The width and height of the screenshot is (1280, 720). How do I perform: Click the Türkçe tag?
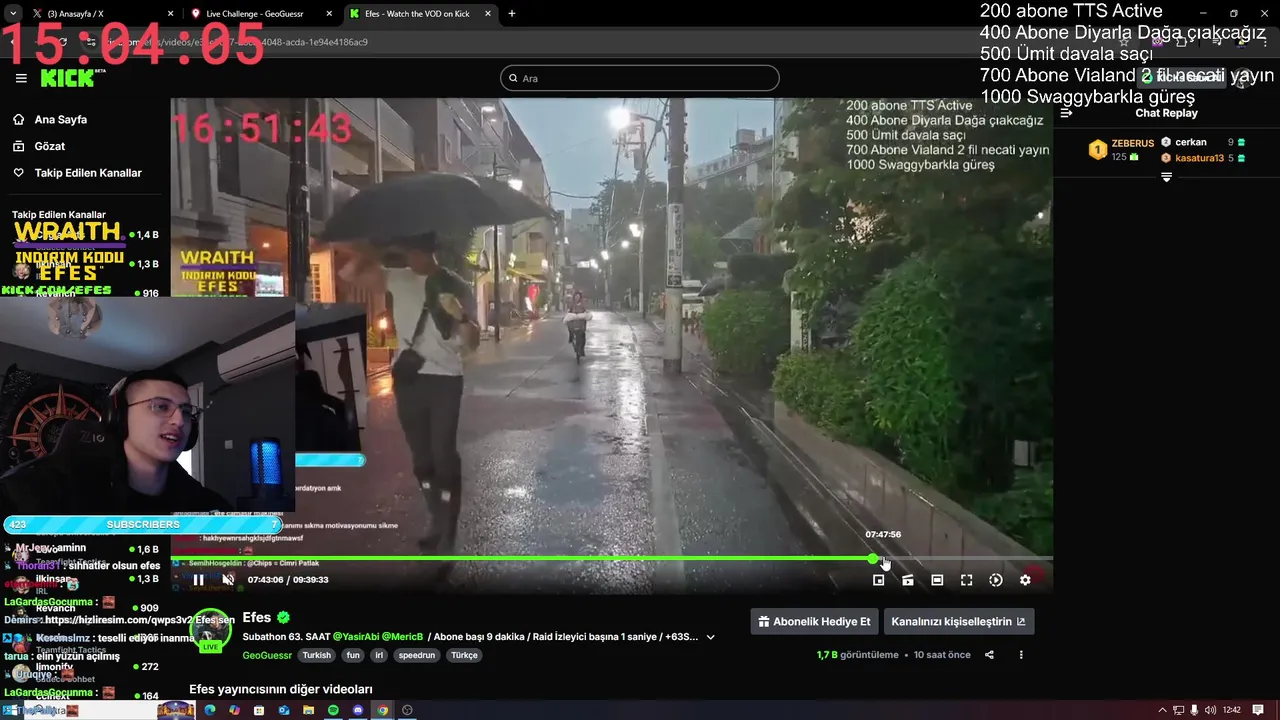[x=464, y=655]
